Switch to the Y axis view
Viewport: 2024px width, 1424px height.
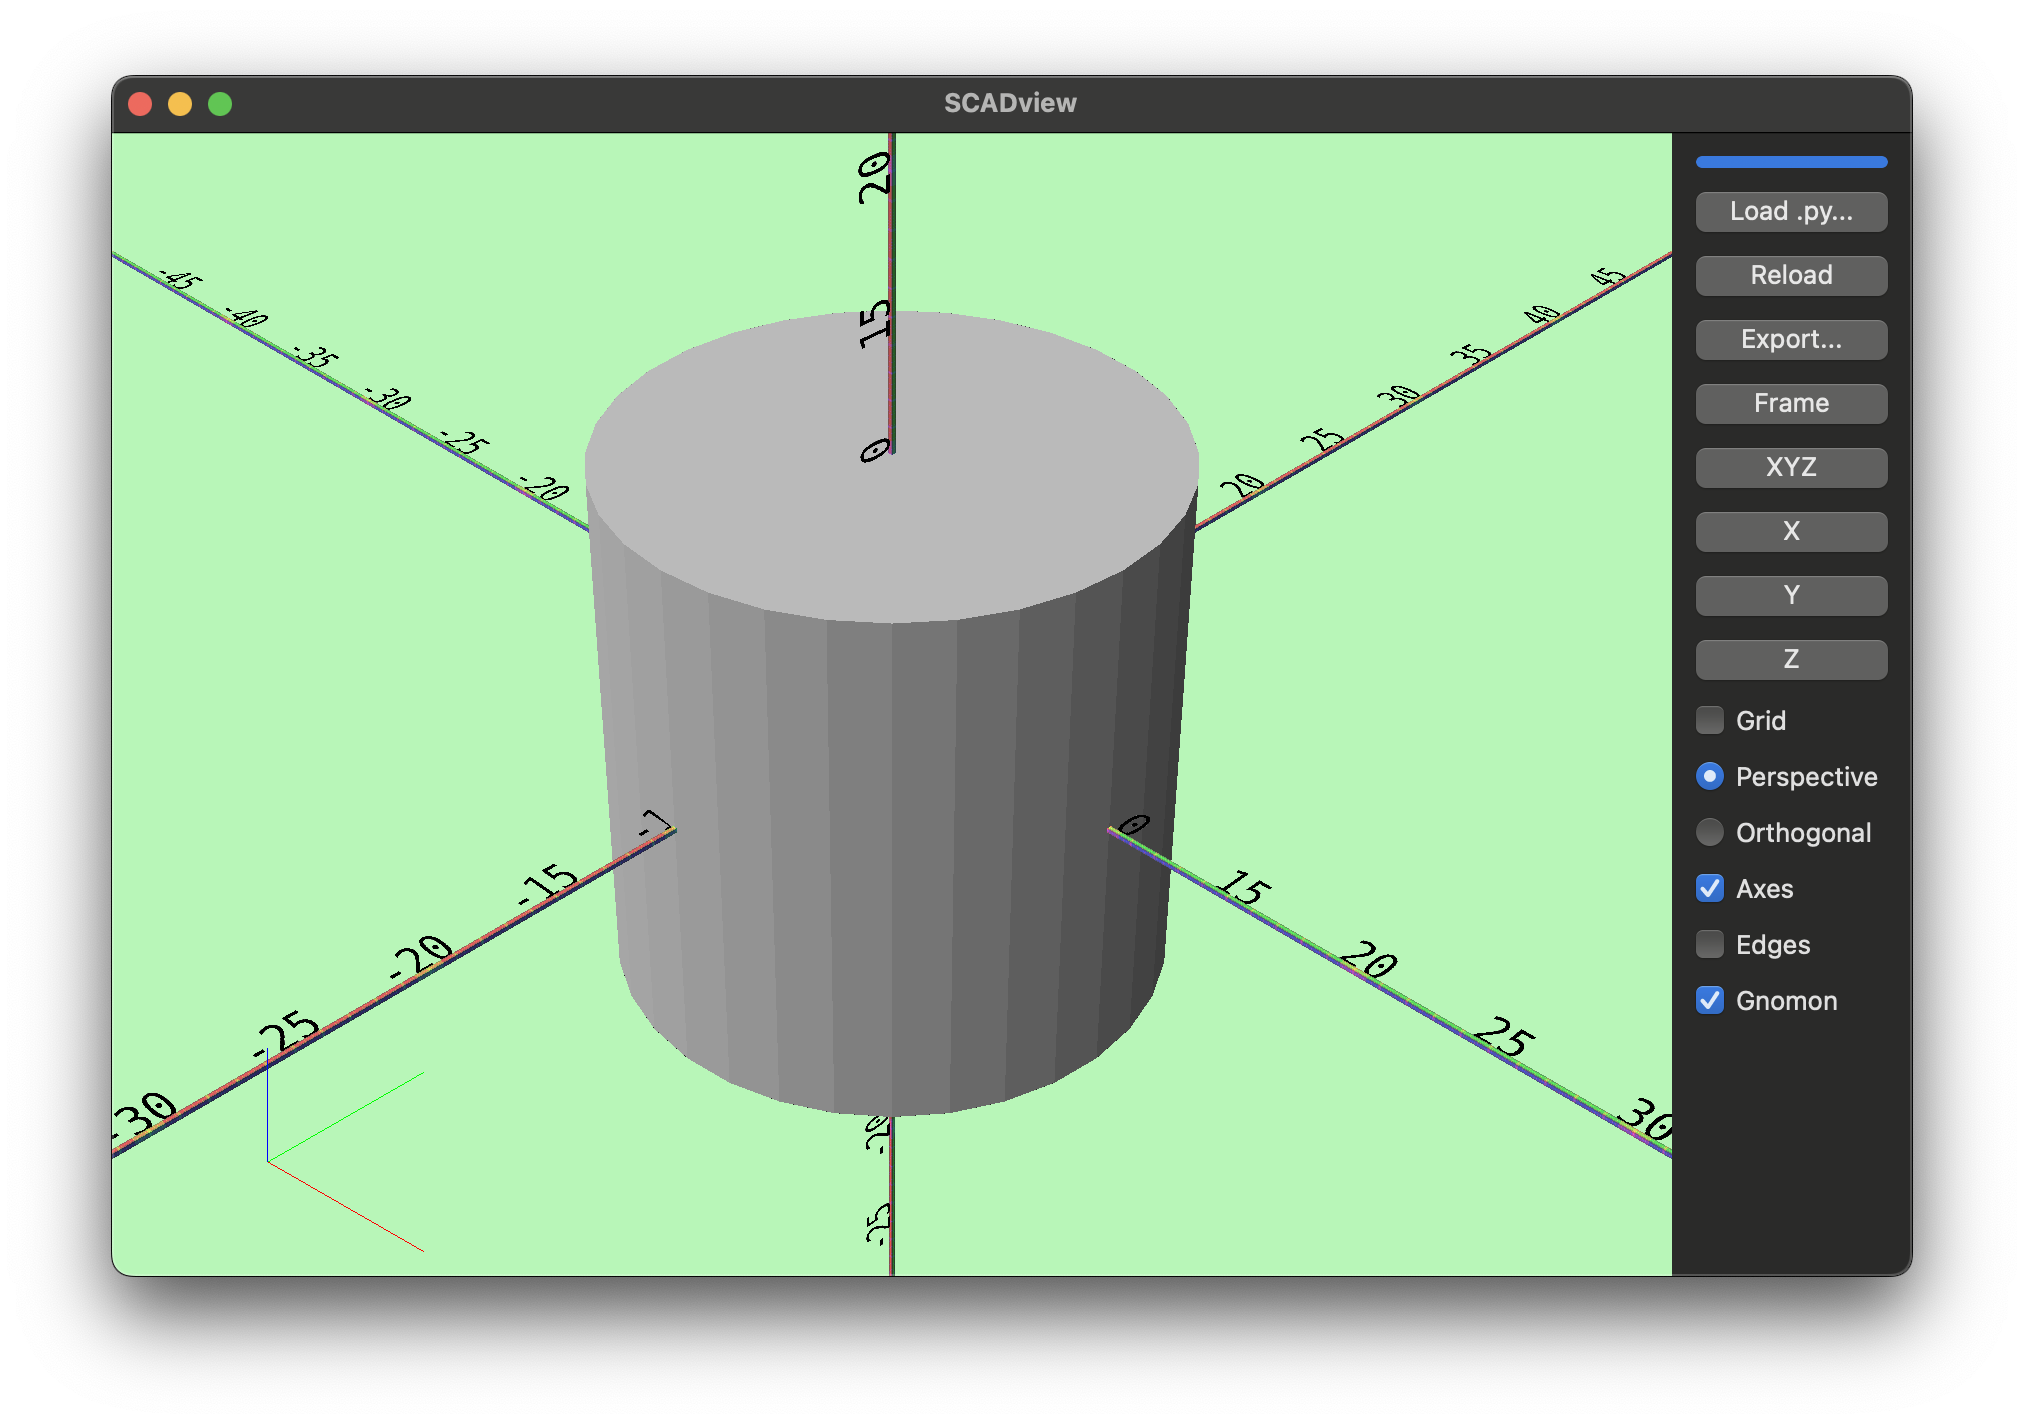1790,595
